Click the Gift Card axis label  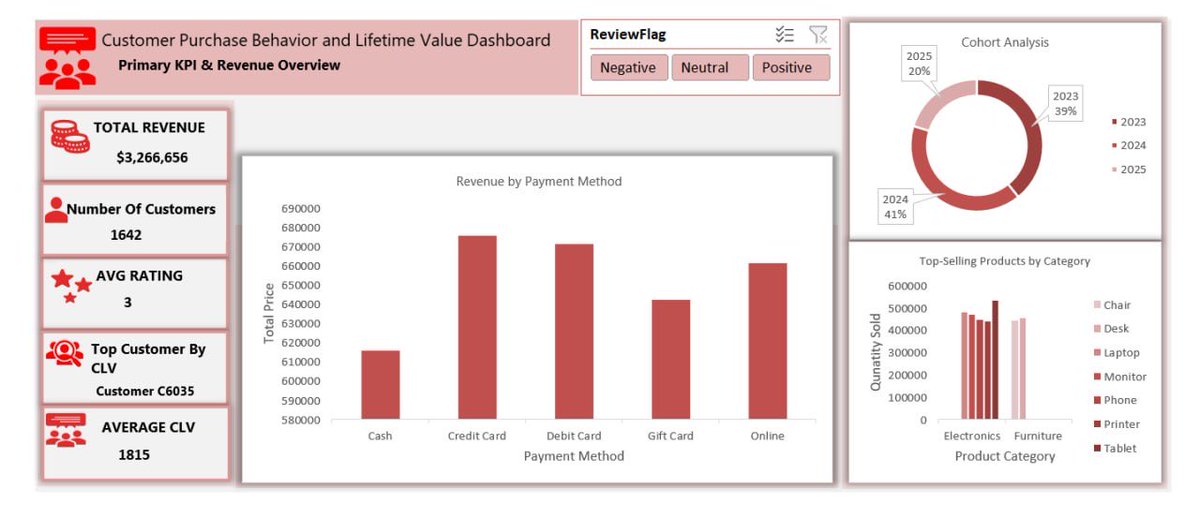[671, 436]
